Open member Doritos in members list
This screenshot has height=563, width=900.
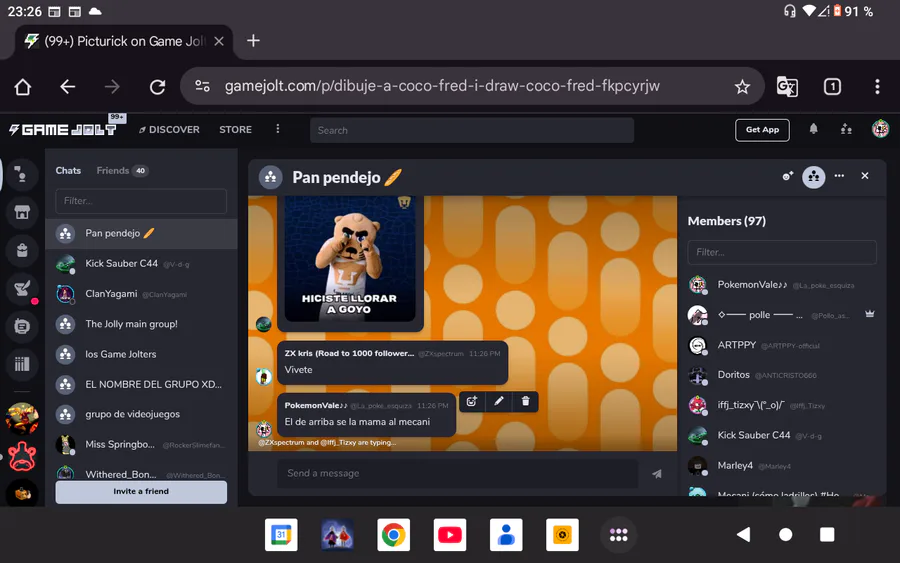pyautogui.click(x=782, y=375)
